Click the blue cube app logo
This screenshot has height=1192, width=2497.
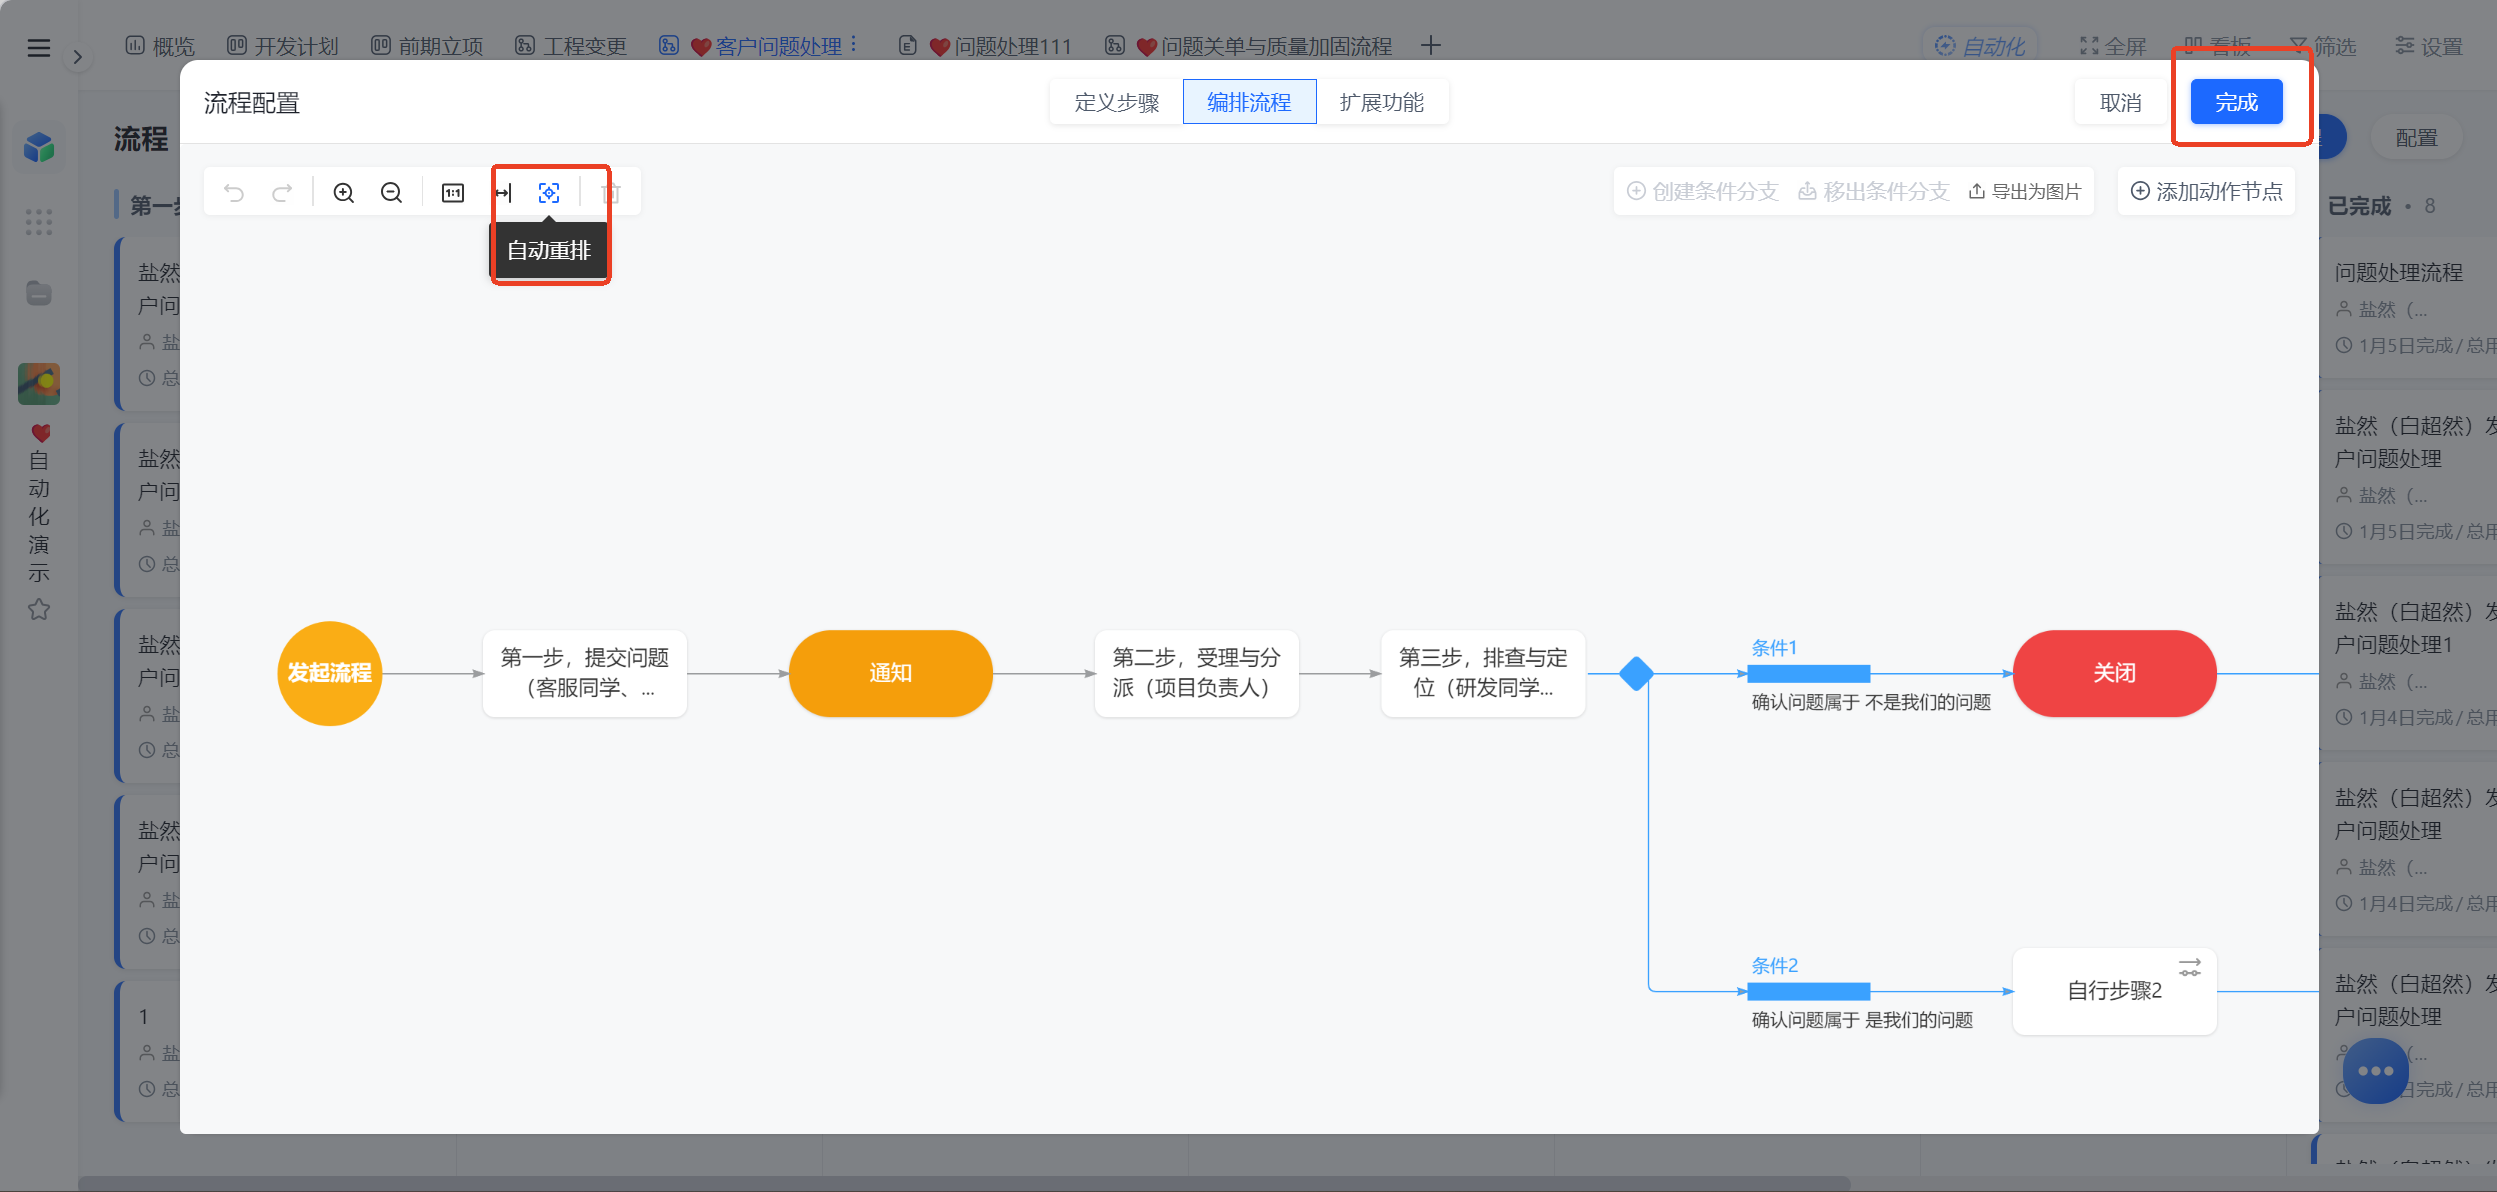pyautogui.click(x=39, y=147)
